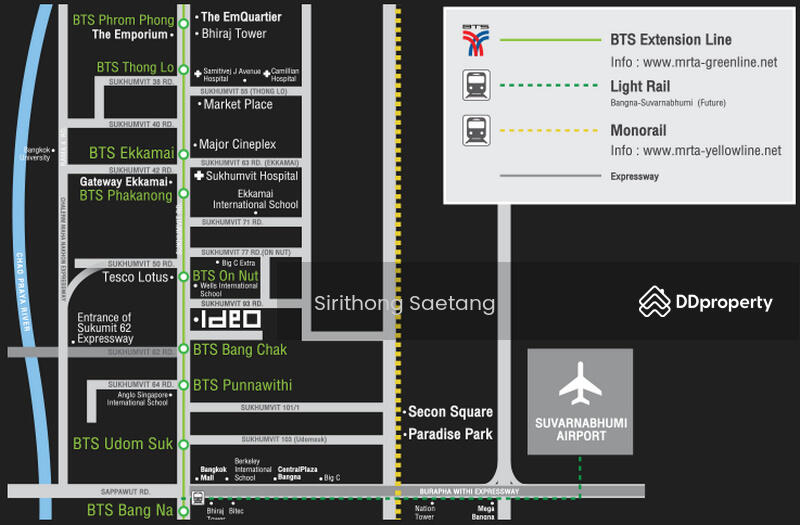Image resolution: width=800 pixels, height=525 pixels.
Task: Select the airplane icon at Suvarnabhumi Airport
Action: tap(580, 383)
